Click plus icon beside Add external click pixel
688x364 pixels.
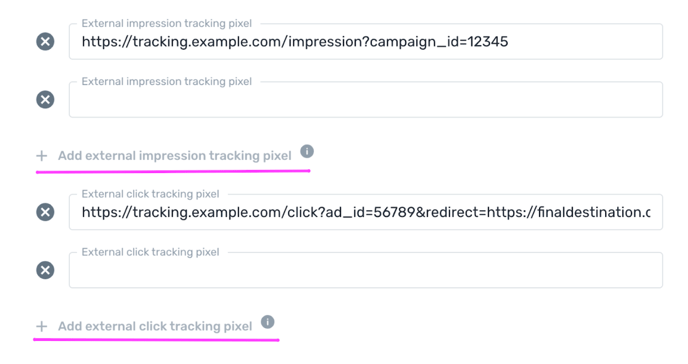42,326
